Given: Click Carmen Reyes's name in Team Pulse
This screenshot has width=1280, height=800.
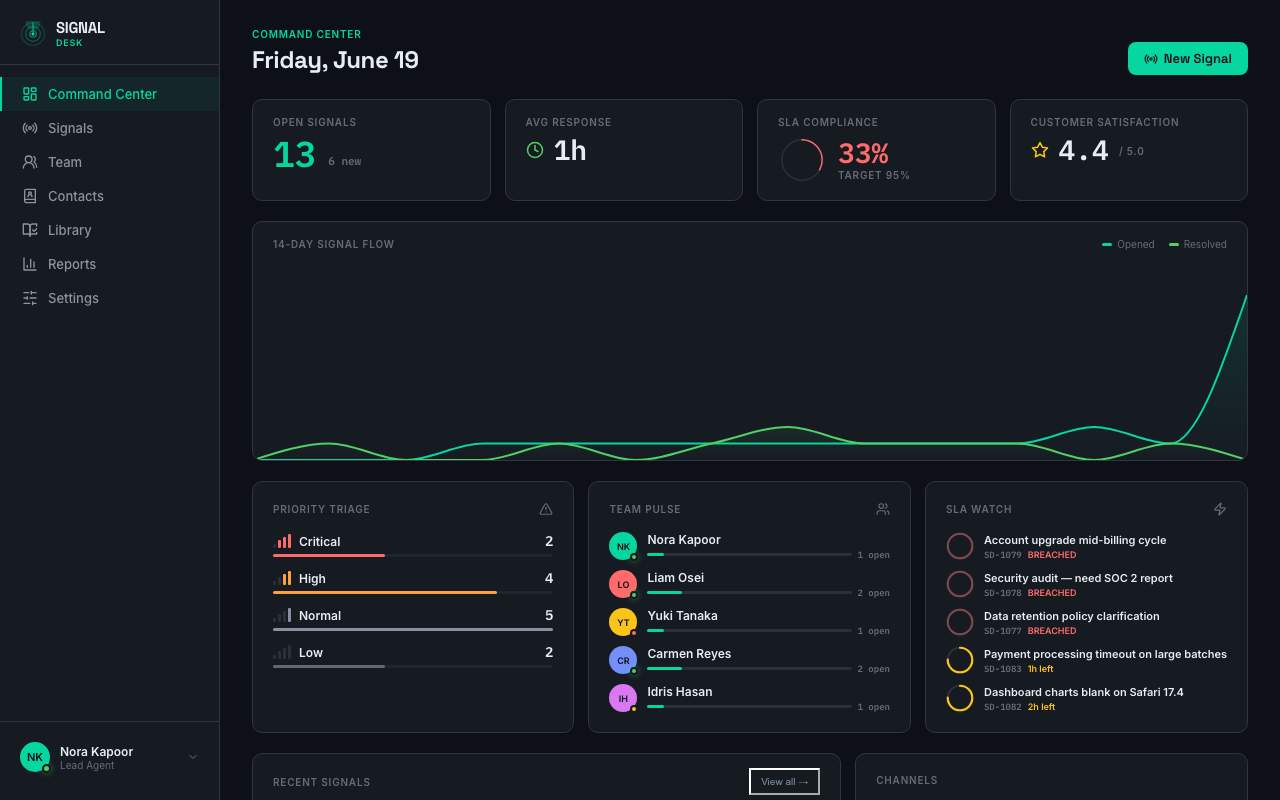Looking at the screenshot, I should point(689,654).
